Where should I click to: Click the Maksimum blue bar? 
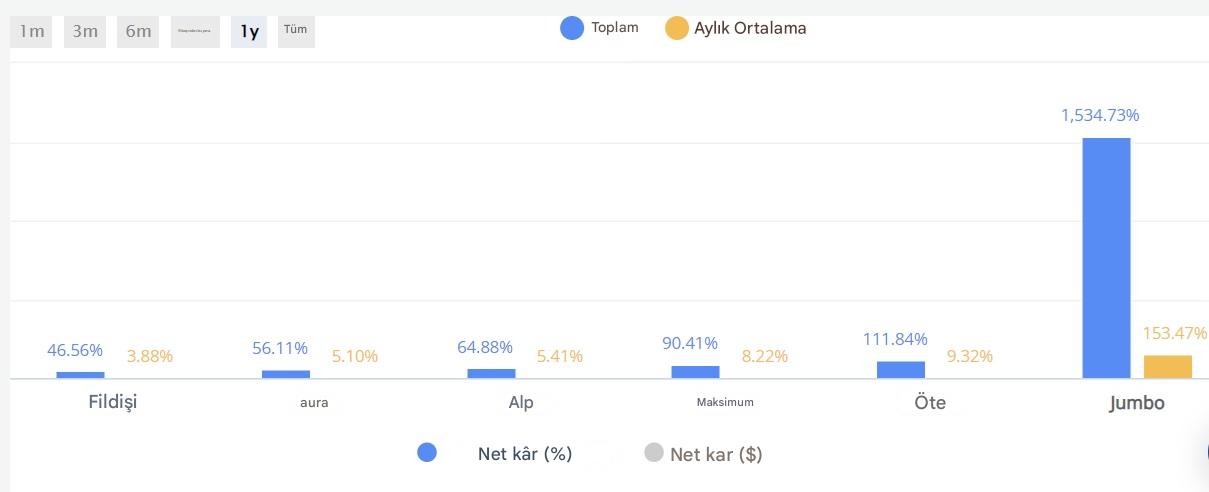pos(695,372)
